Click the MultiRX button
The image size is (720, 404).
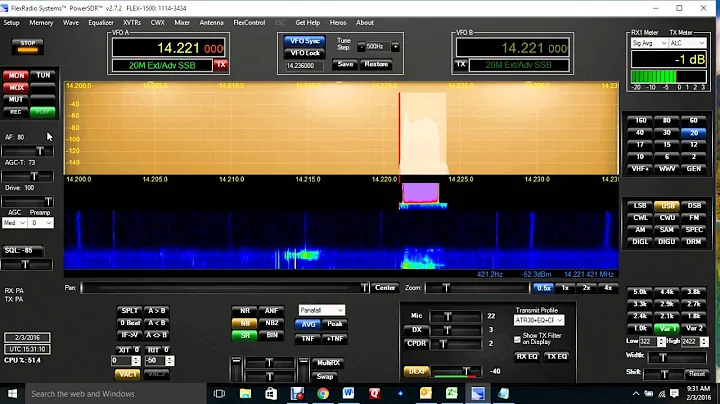click(329, 363)
